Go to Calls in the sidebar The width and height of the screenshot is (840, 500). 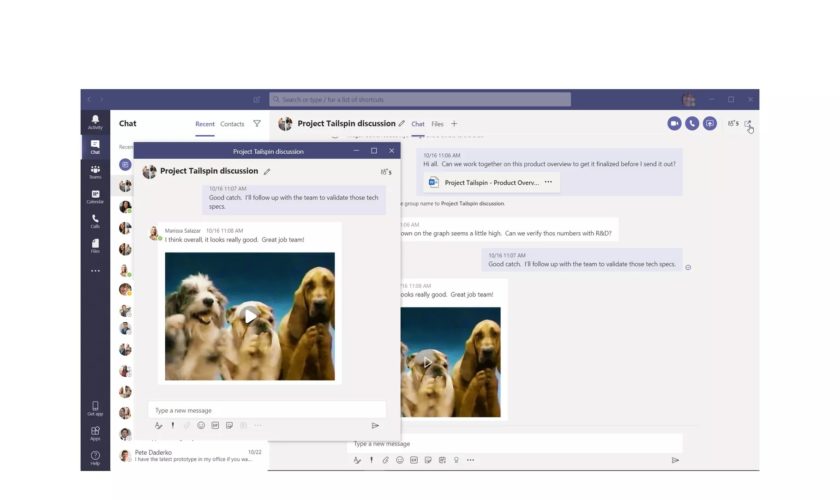pos(95,220)
